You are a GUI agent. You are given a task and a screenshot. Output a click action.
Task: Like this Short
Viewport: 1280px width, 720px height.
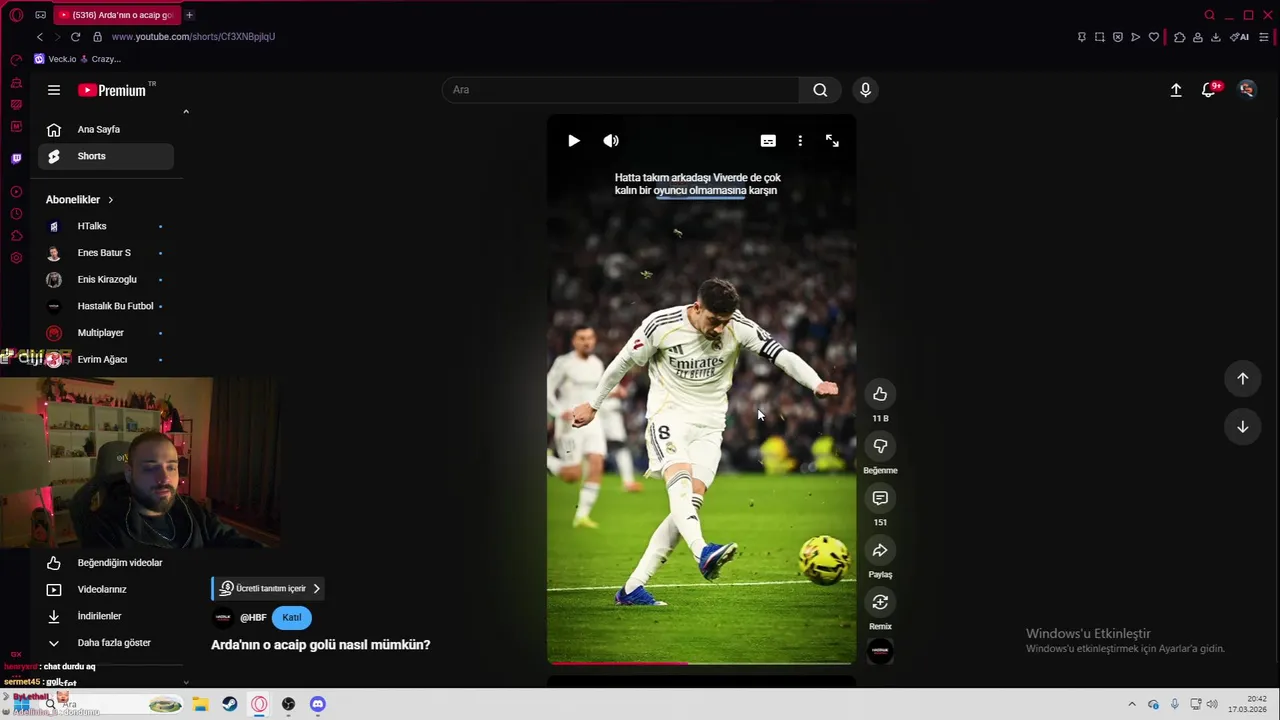click(x=880, y=394)
